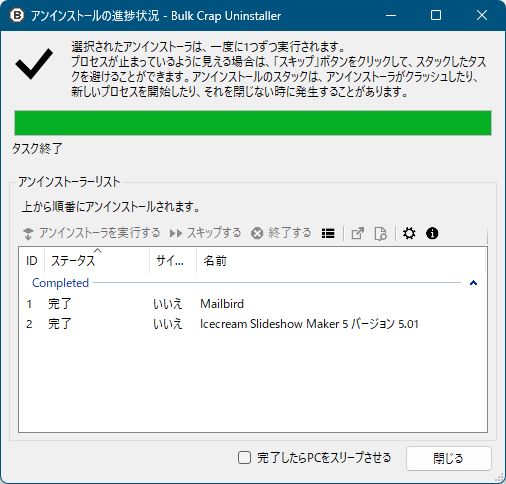
Task: Sort by ステータス column header
Action: click(97, 260)
